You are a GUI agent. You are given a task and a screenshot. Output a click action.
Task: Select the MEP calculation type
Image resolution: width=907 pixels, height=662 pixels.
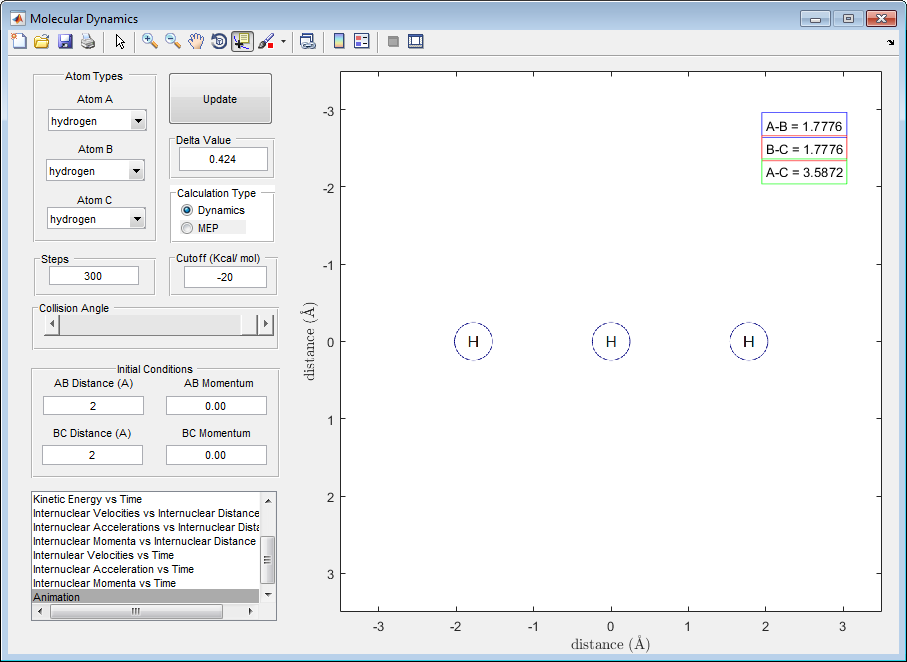click(187, 228)
